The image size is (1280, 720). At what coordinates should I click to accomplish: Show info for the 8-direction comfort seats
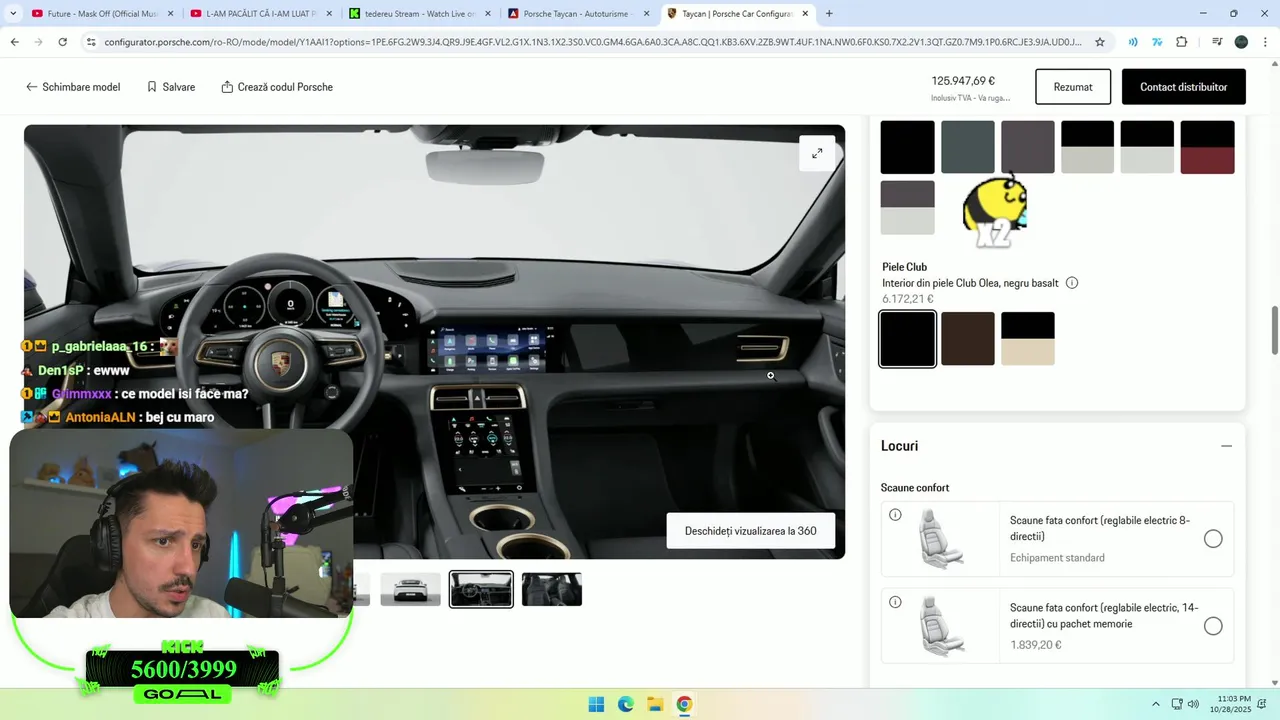895,515
